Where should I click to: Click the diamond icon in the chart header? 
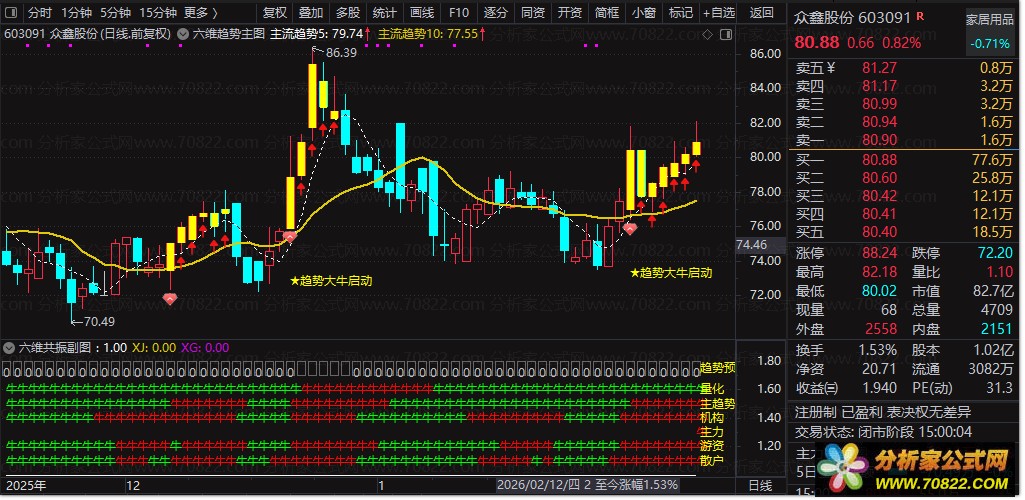point(707,34)
